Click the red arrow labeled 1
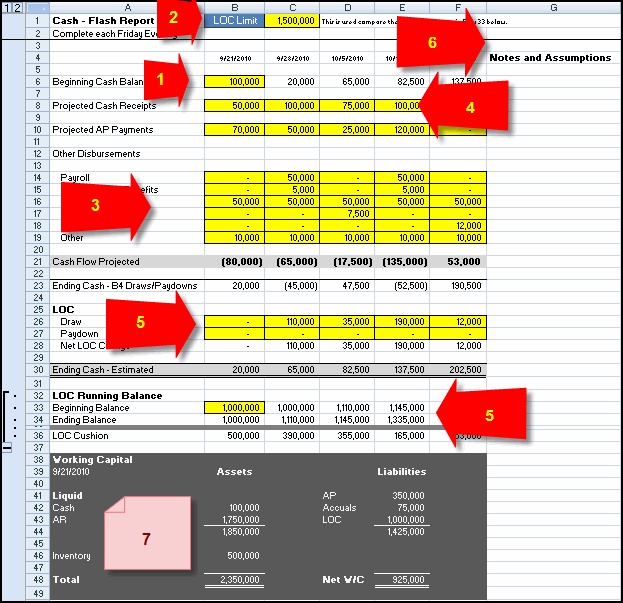Screen dimensions: 623x603 pyautogui.click(x=165, y=82)
